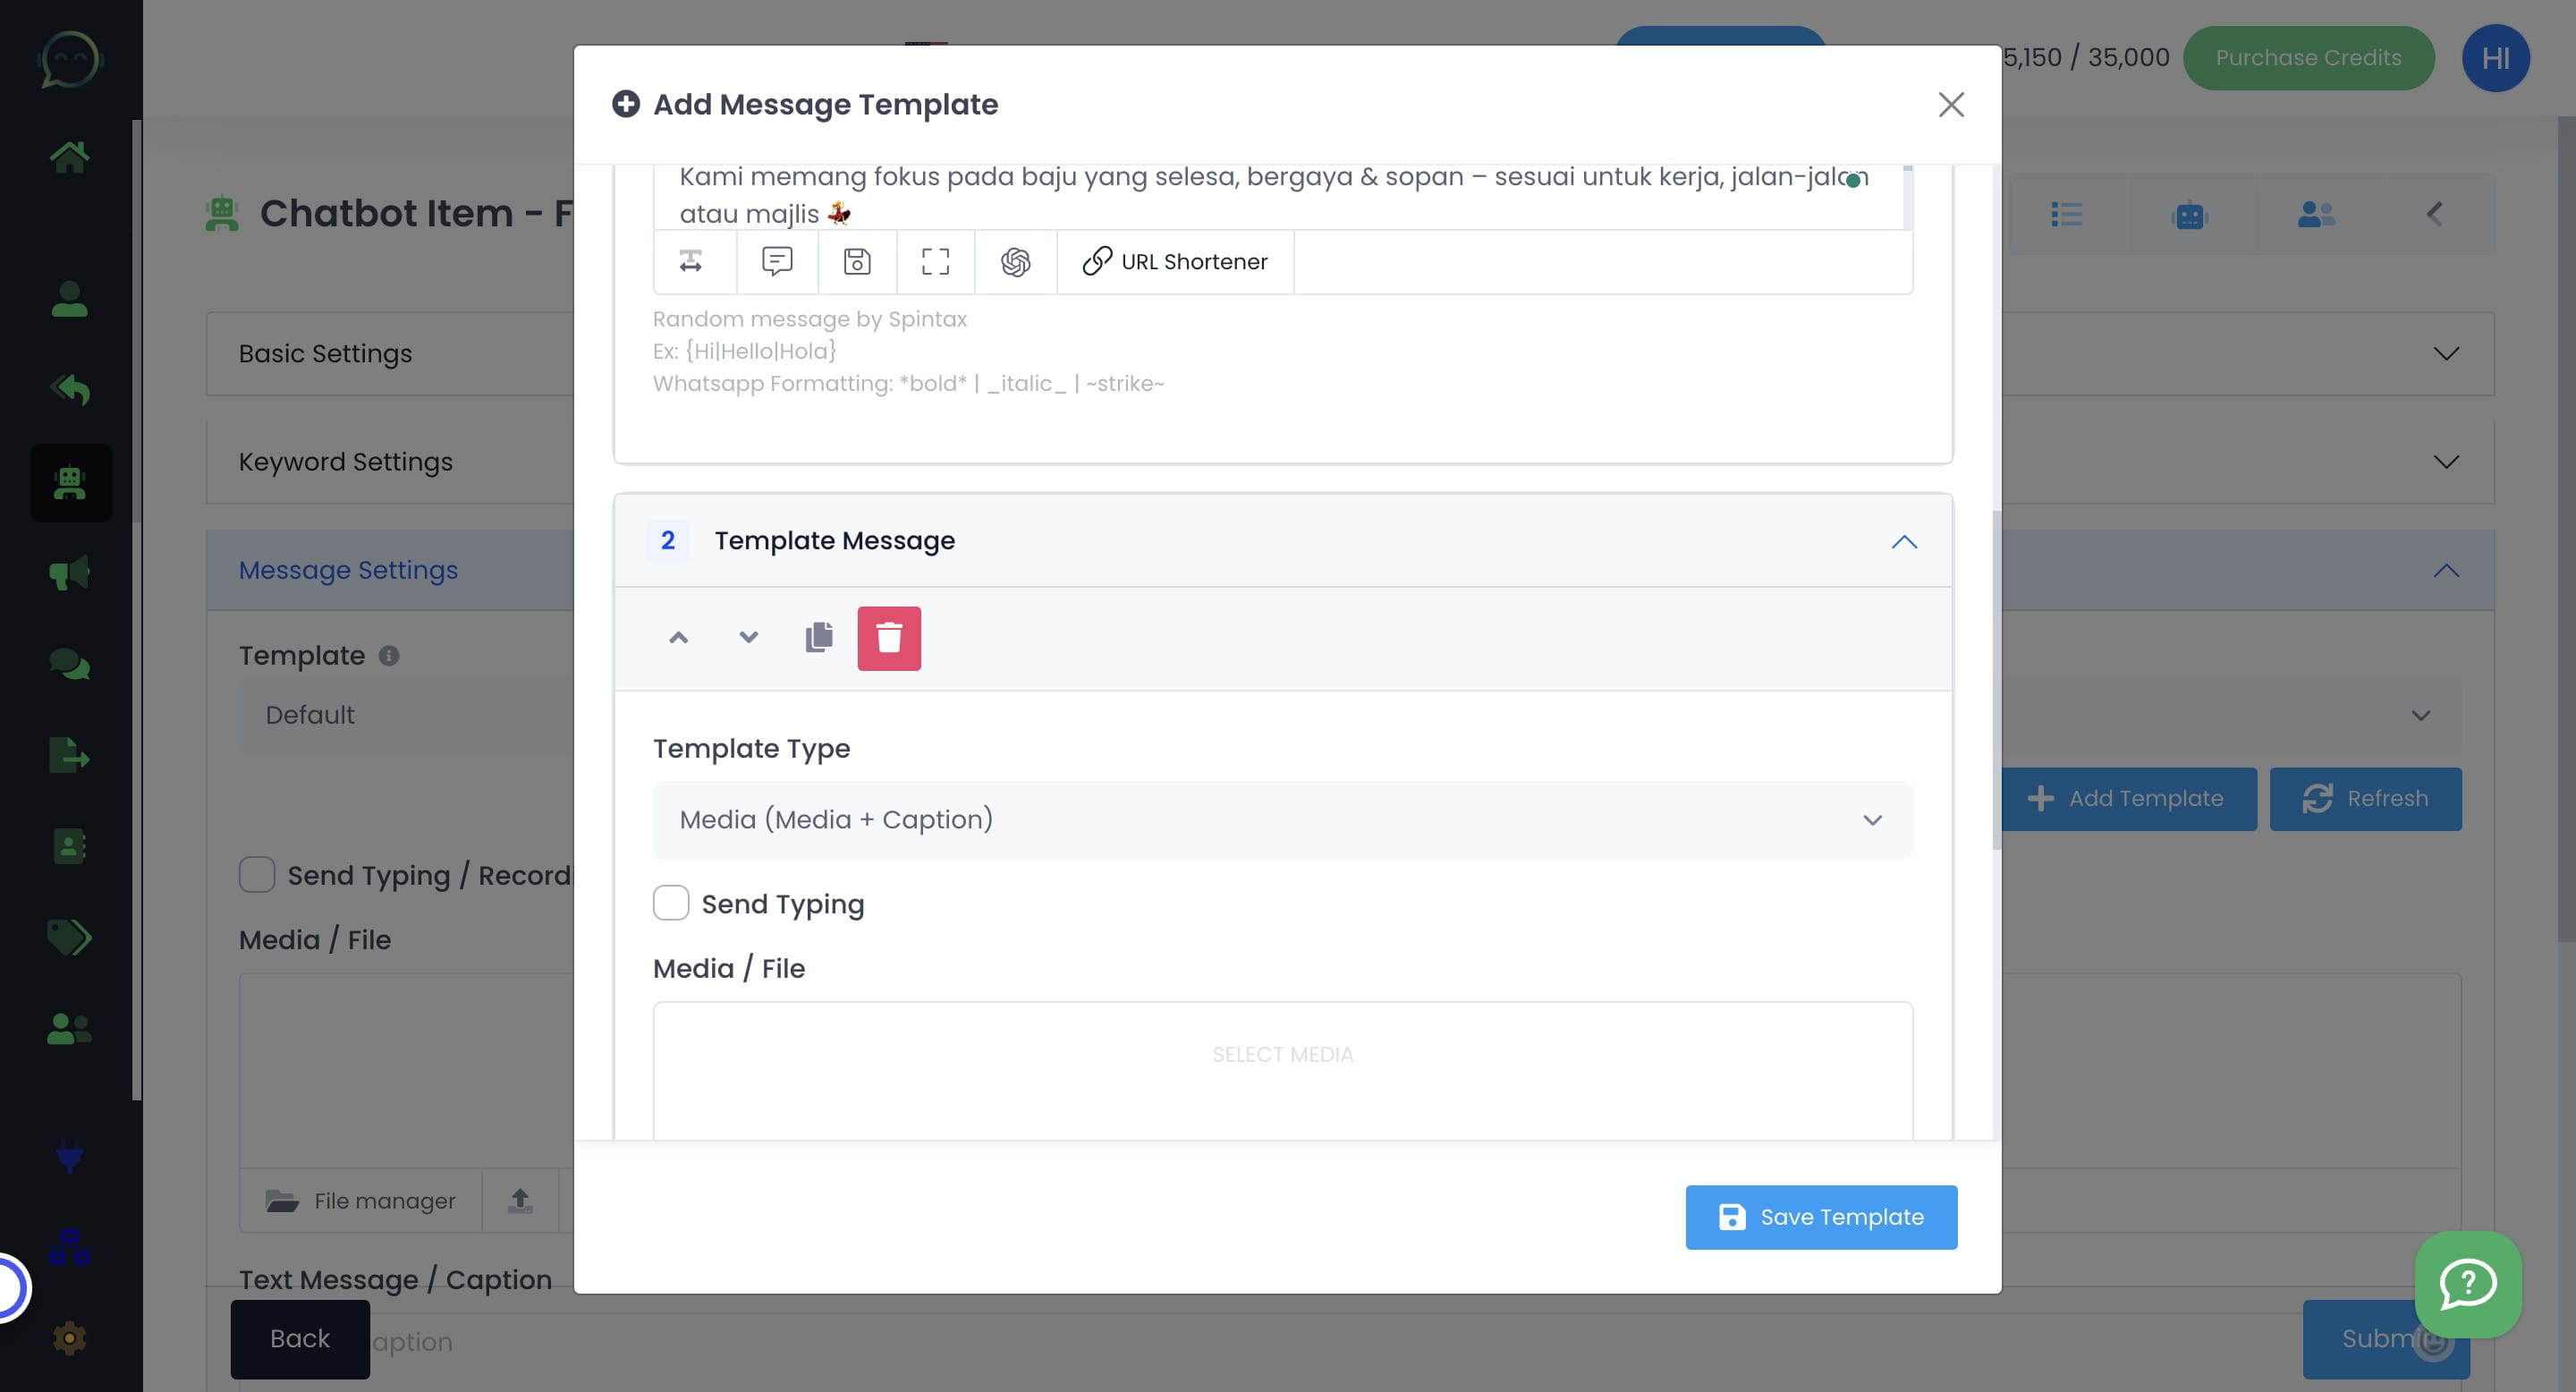This screenshot has width=2576, height=1392.
Task: Toggle the Send Typing / Record checkbox
Action: (x=257, y=875)
